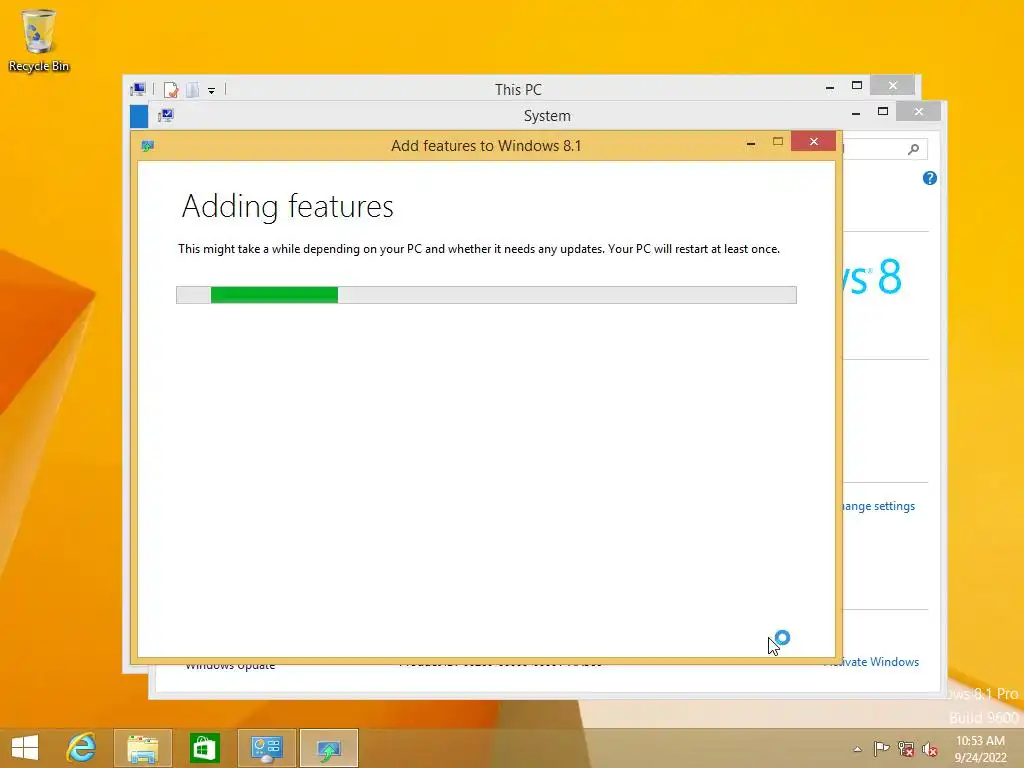The height and width of the screenshot is (768, 1024).
Task: Click the Change settings link in System
Action: pos(878,506)
